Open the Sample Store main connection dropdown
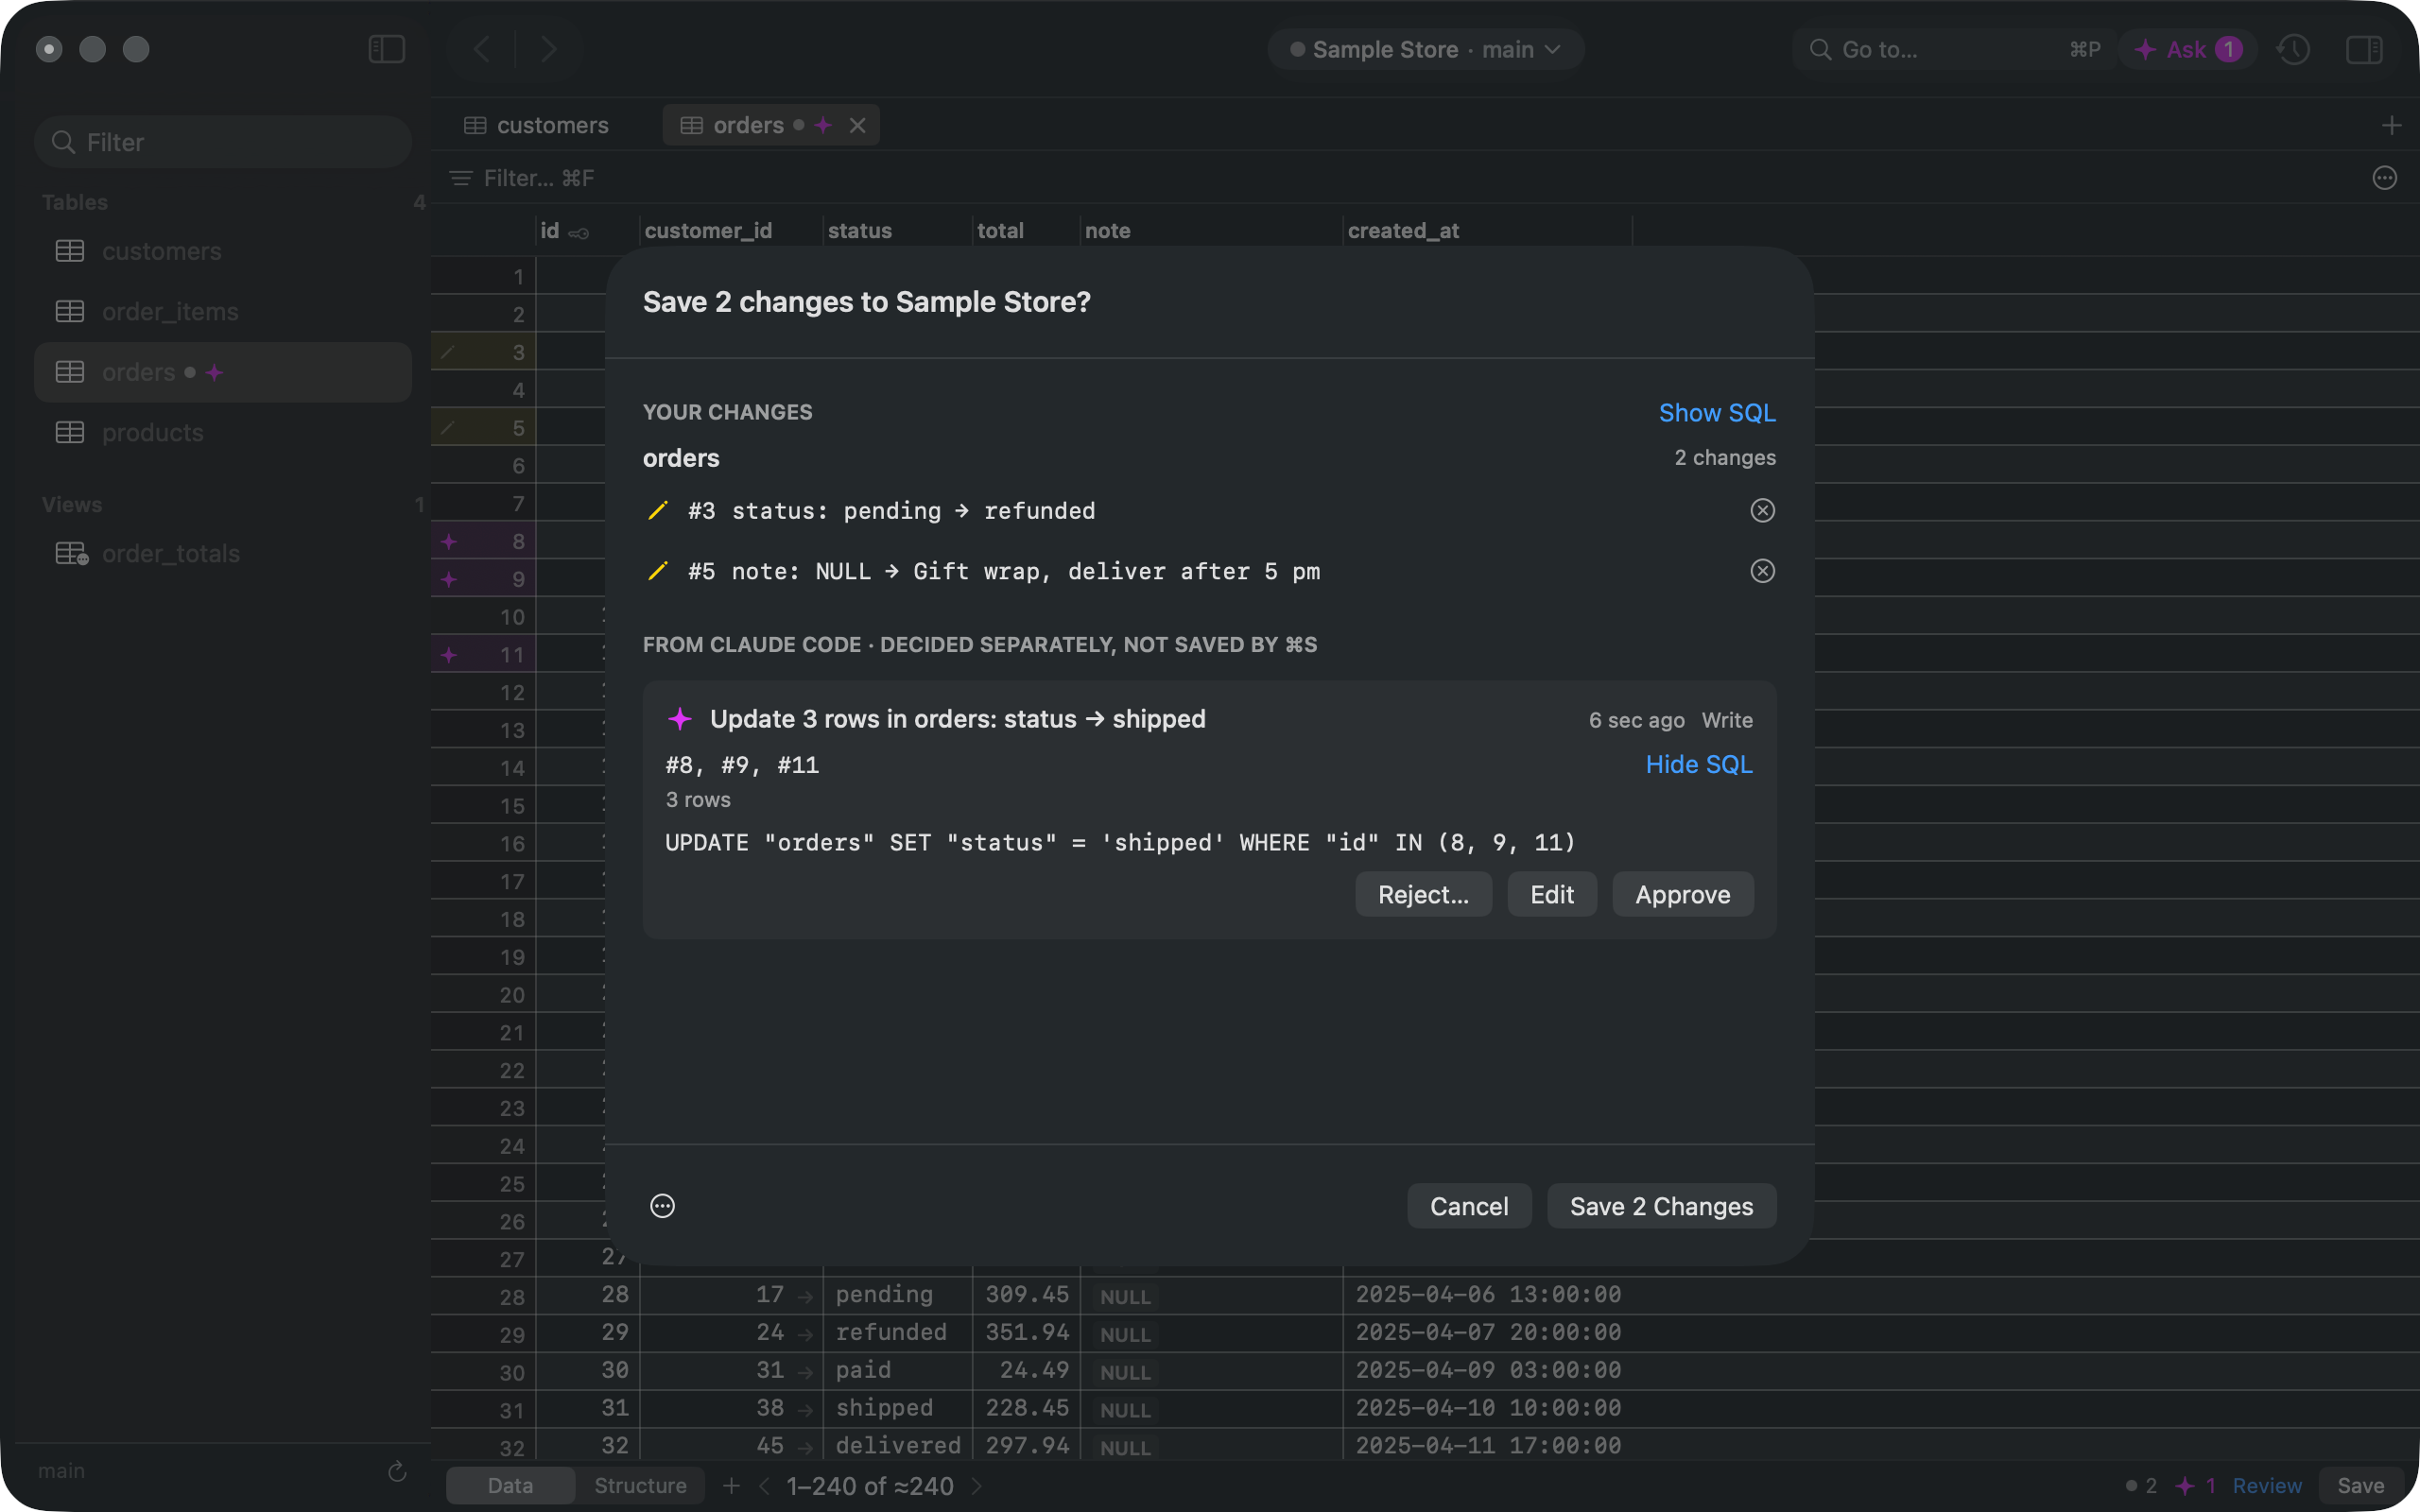This screenshot has width=2420, height=1512. (x=1425, y=49)
